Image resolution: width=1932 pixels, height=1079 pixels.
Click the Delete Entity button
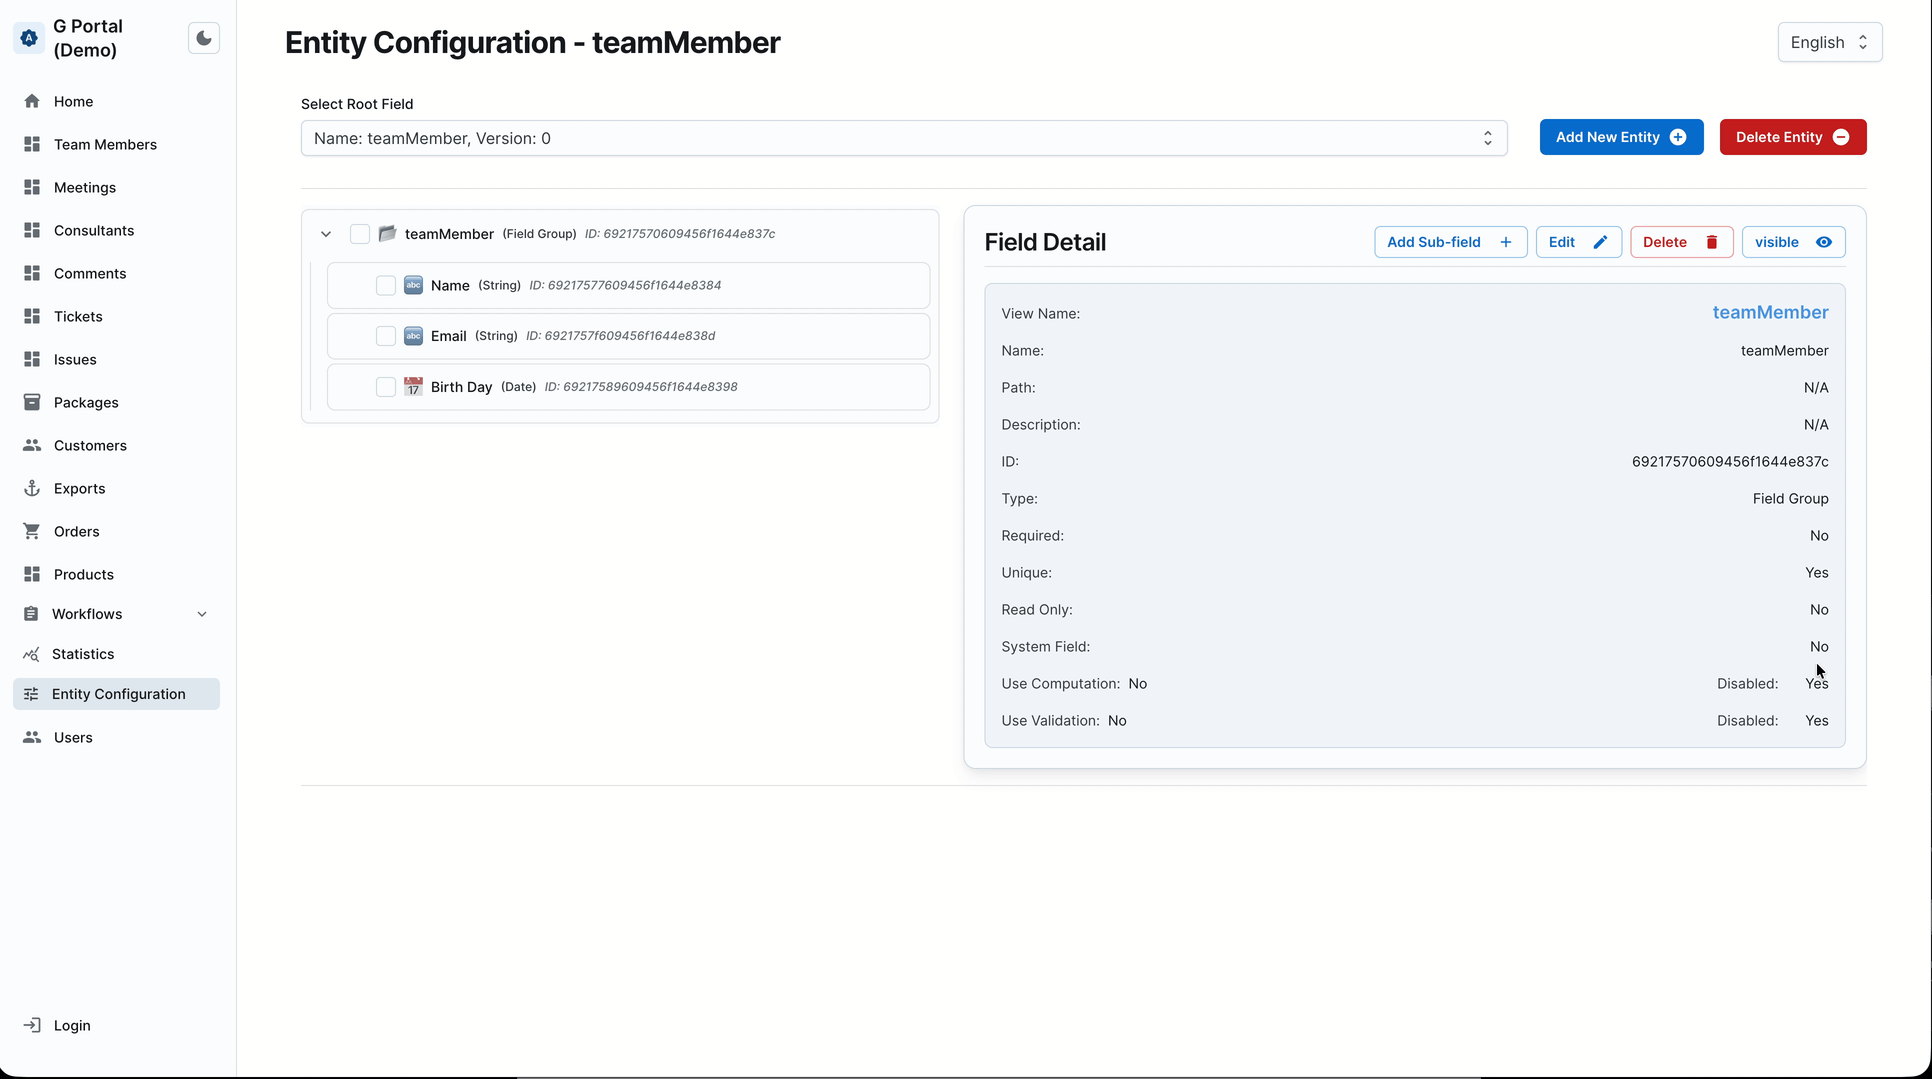1792,137
